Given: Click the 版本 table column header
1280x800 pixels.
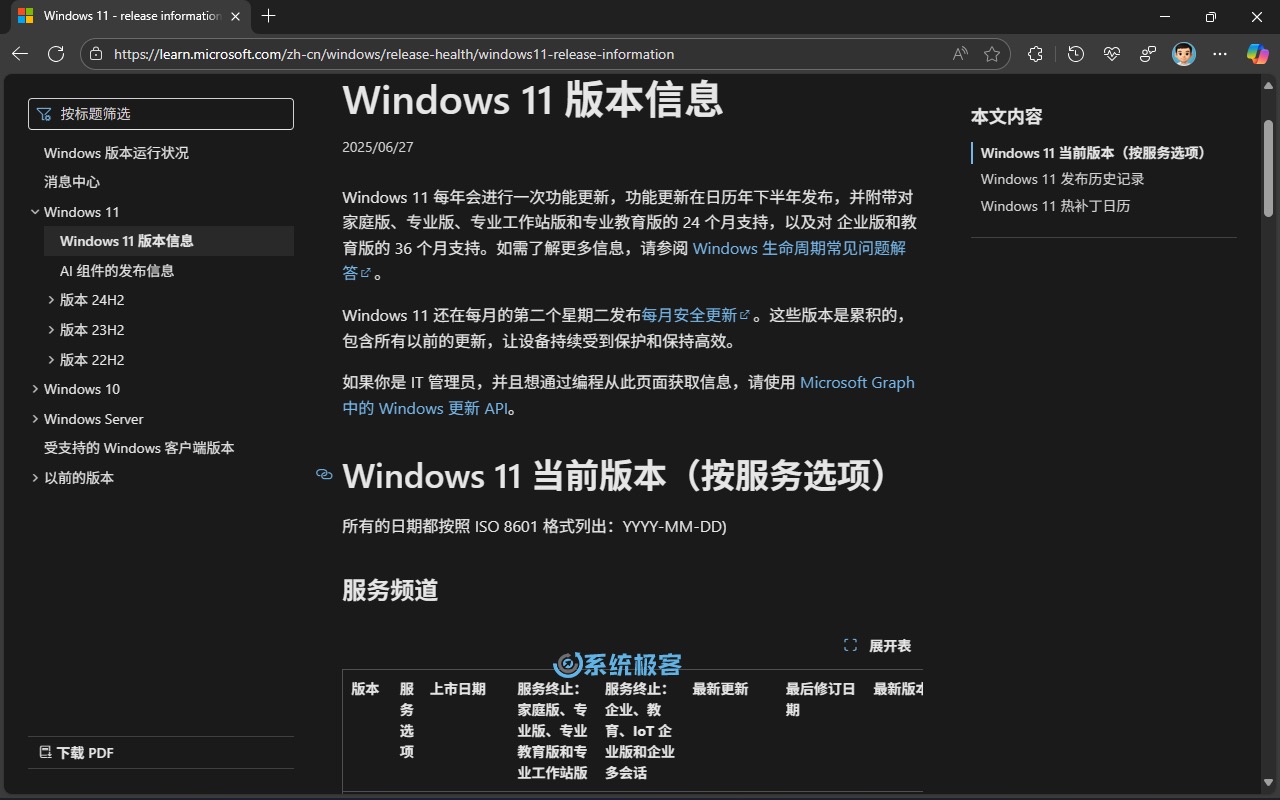Looking at the screenshot, I should coord(365,689).
